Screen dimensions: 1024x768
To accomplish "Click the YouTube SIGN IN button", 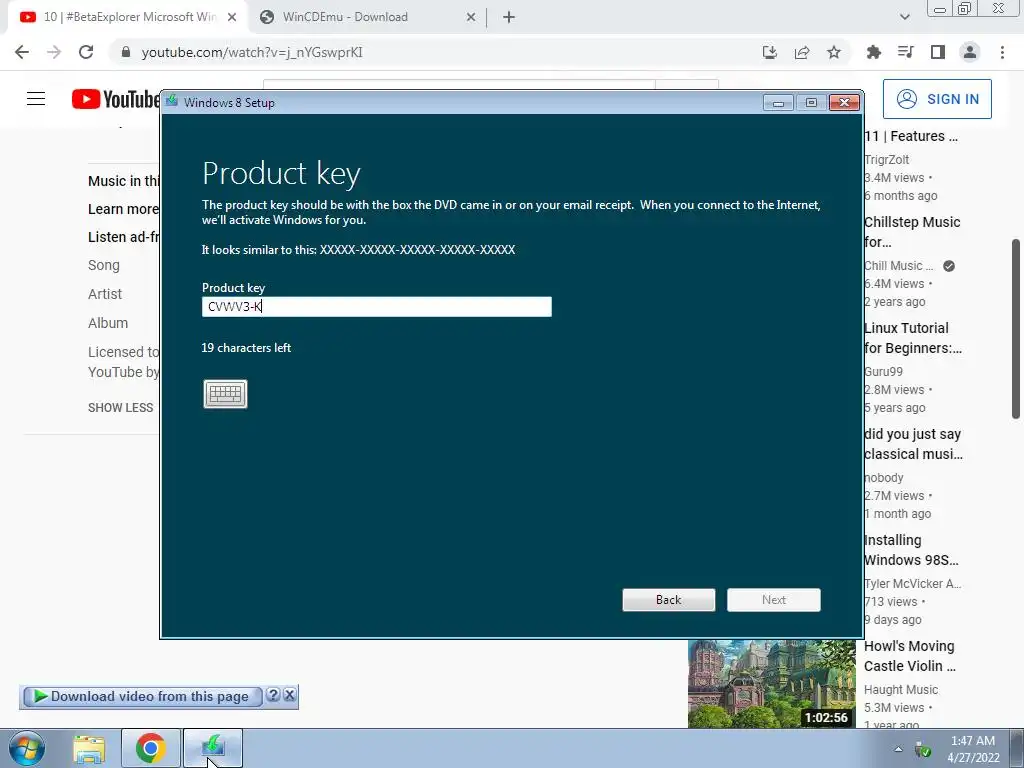I will point(937,99).
